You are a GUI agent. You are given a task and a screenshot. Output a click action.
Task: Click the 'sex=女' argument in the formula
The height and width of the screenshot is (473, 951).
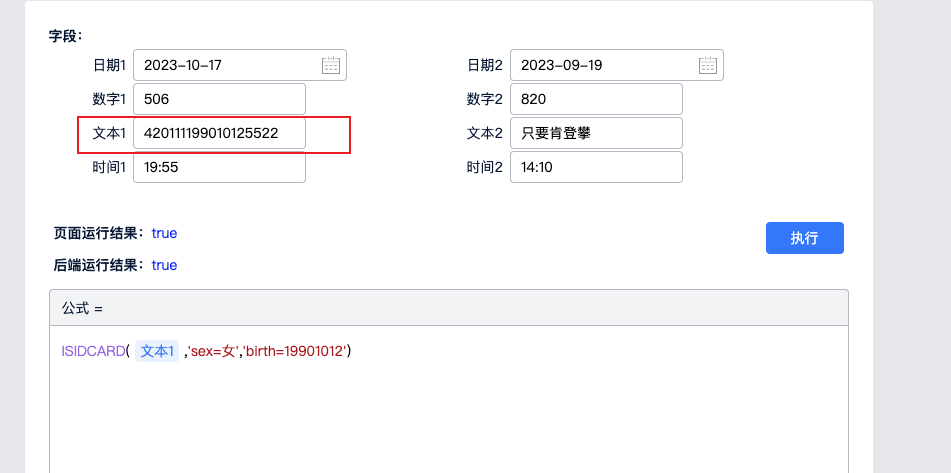[213, 351]
